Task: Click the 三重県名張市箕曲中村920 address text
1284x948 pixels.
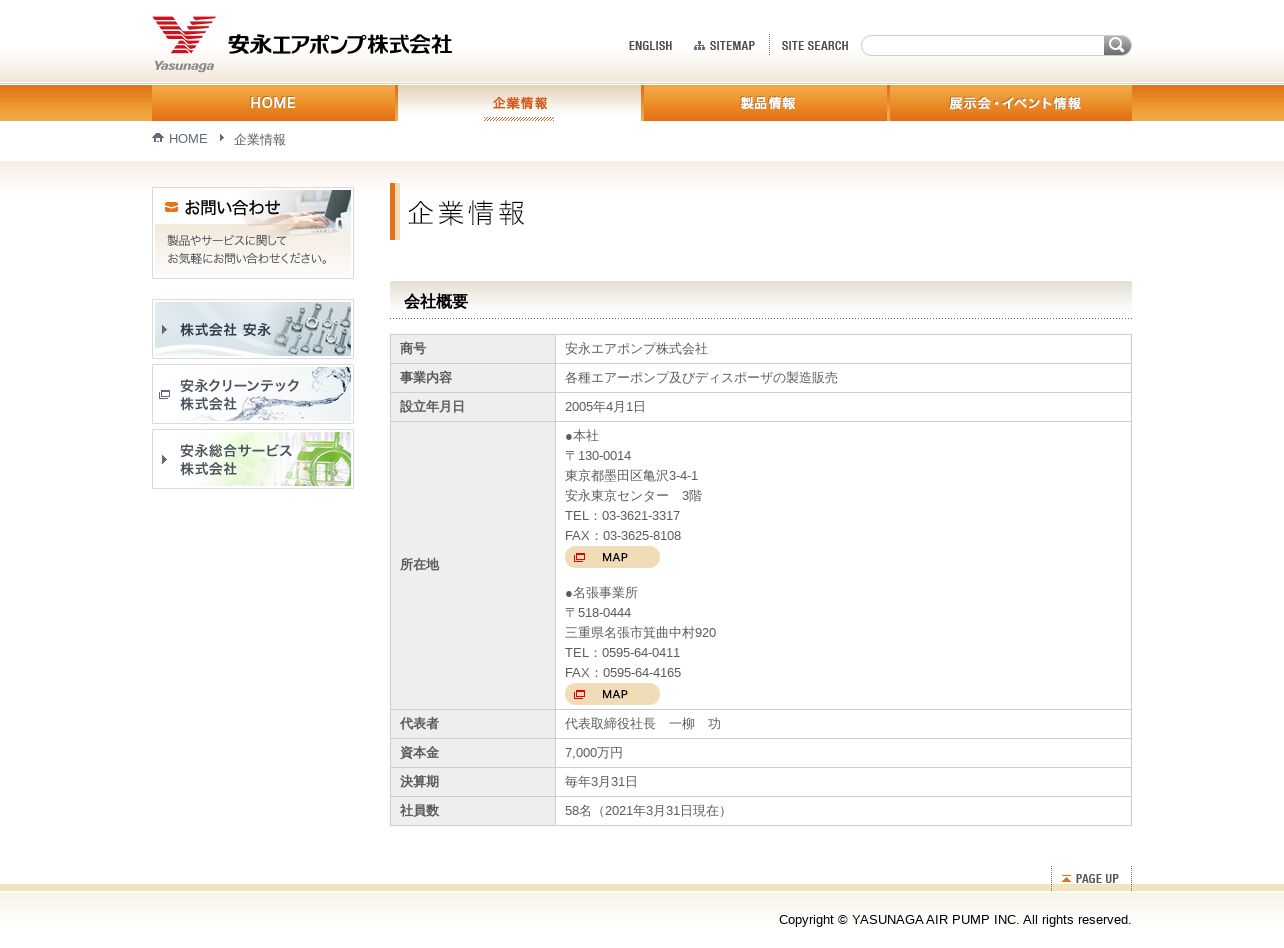Action: pos(640,633)
